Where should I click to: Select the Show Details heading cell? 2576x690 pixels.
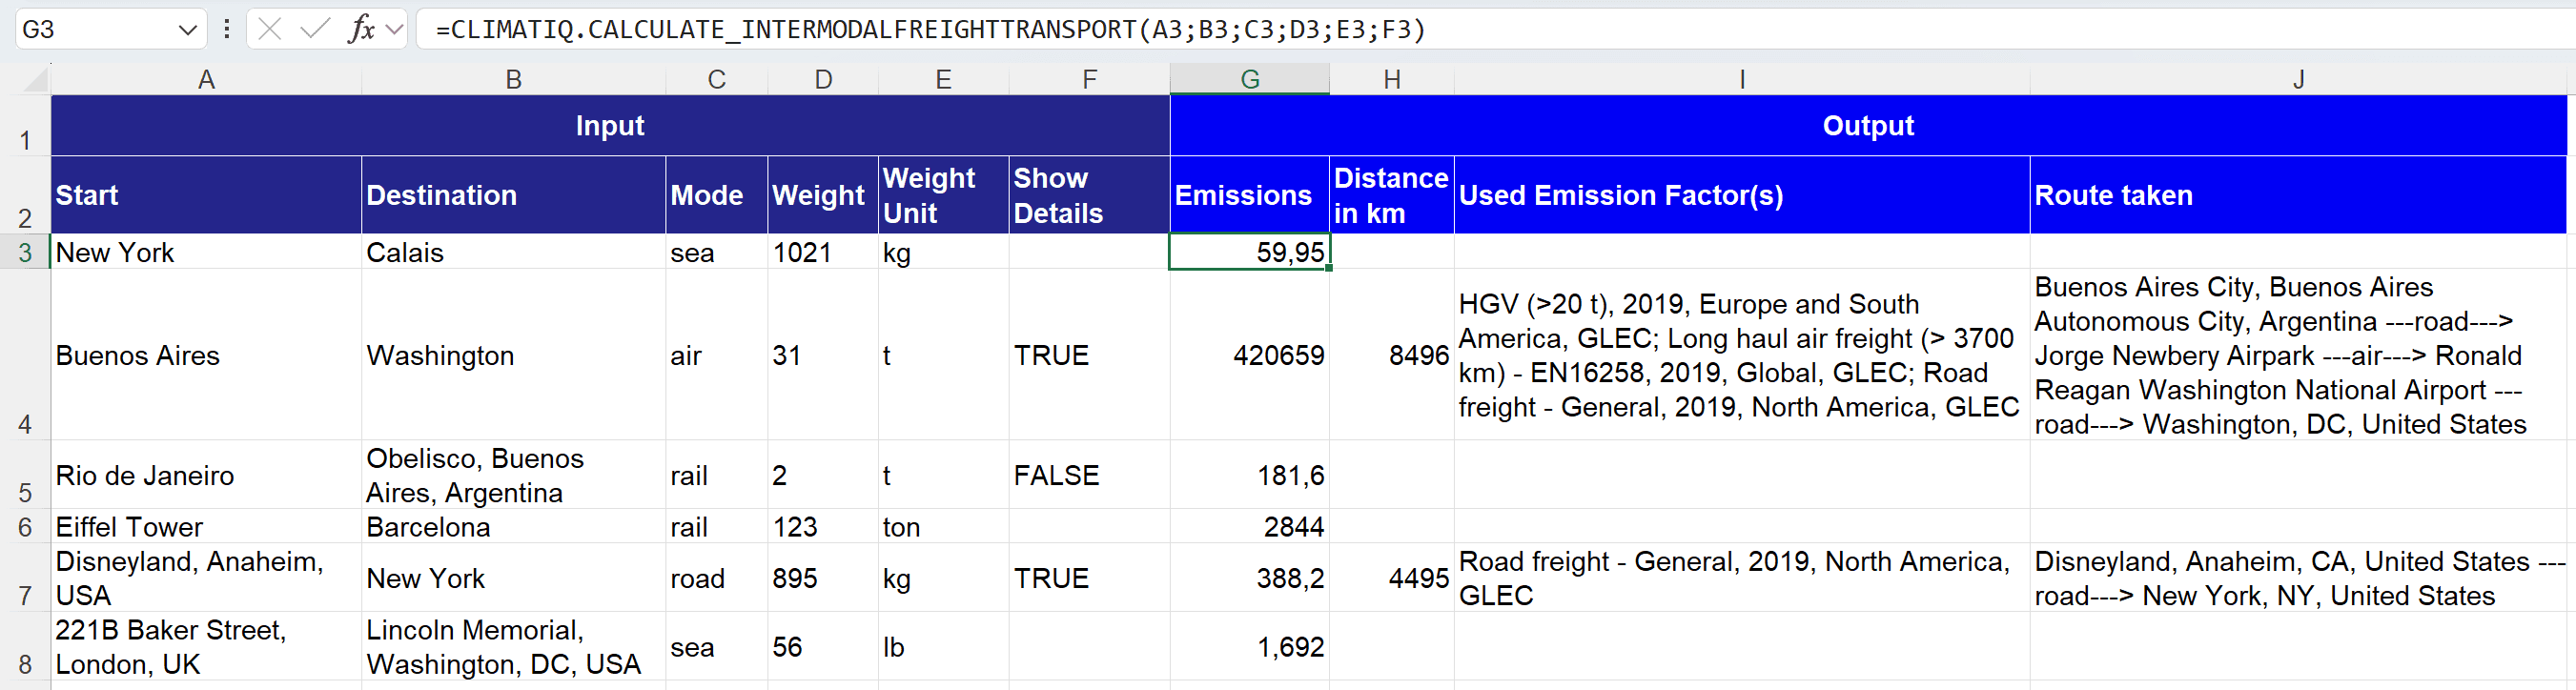(1089, 195)
